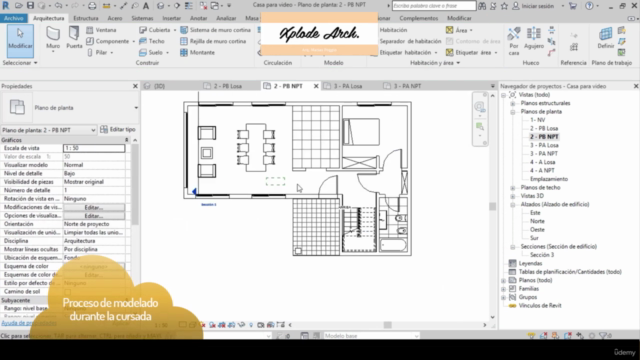The image size is (640, 360).
Task: Click Separador de habitación button
Action: 410,41
